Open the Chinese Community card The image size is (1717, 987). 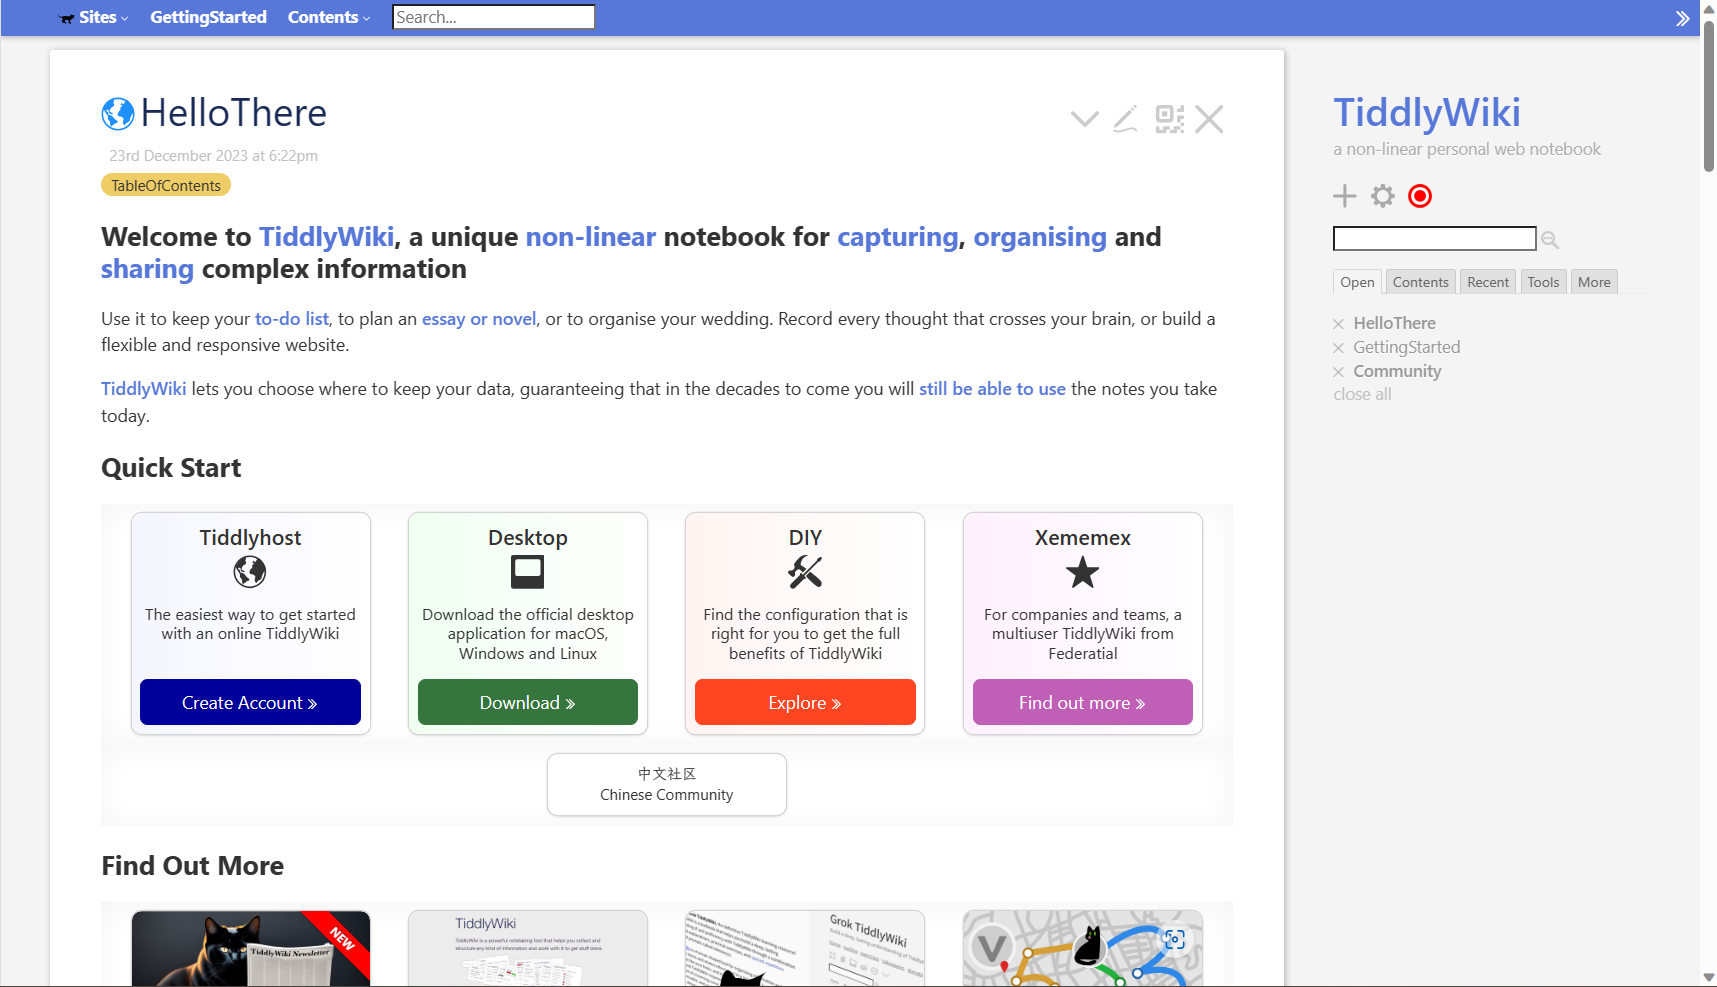click(667, 784)
